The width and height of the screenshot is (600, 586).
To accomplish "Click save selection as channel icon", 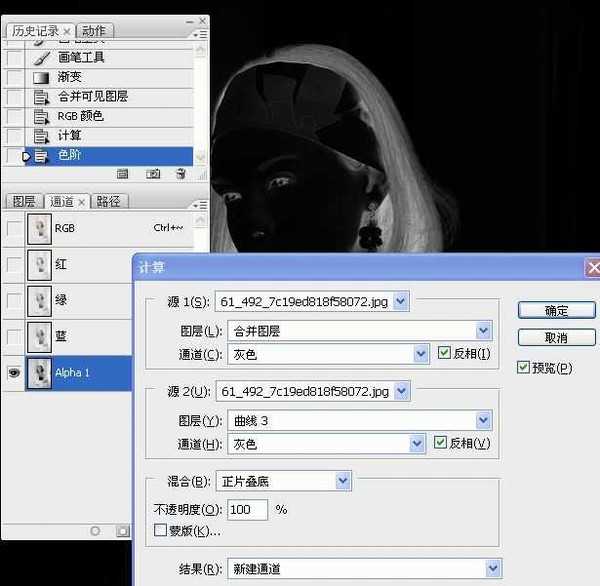I will 123,530.
